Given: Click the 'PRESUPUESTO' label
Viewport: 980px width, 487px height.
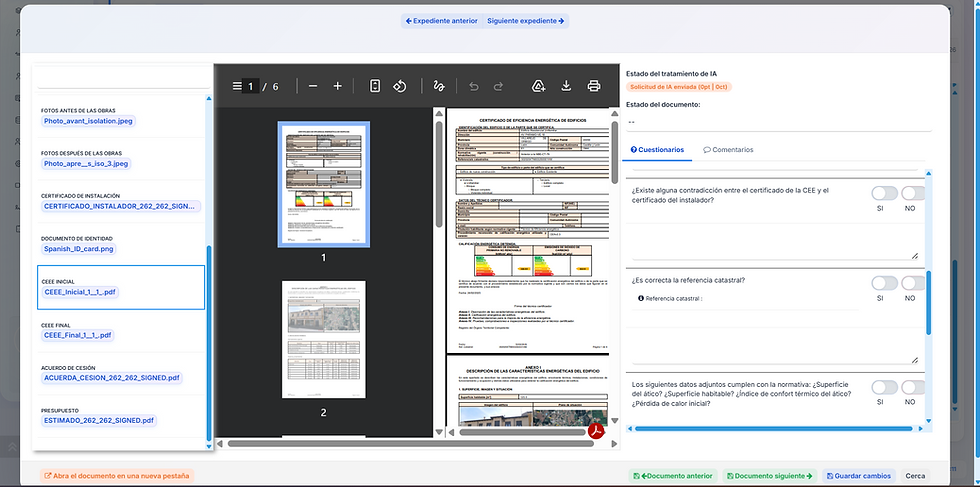Looking at the screenshot, I should point(59,410).
